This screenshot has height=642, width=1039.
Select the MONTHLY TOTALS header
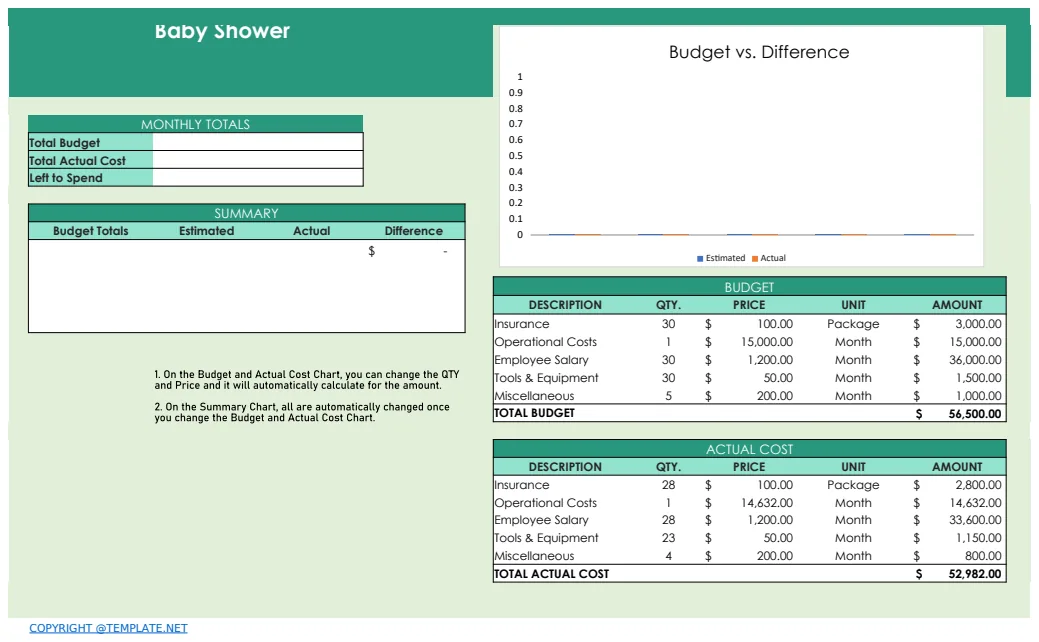195,124
